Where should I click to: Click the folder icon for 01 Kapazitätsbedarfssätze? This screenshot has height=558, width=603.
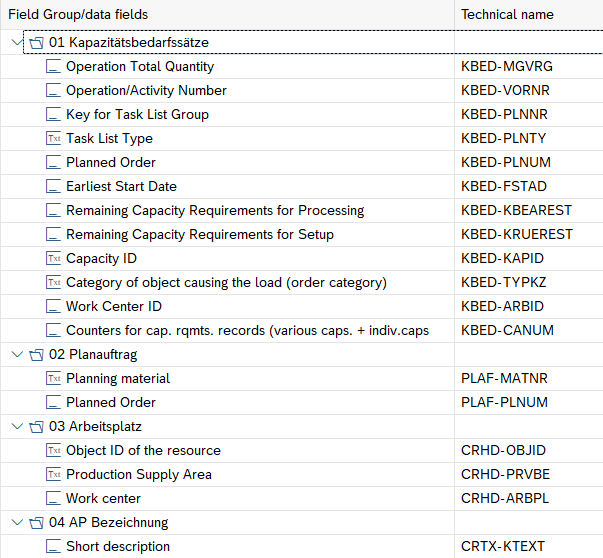(36, 43)
